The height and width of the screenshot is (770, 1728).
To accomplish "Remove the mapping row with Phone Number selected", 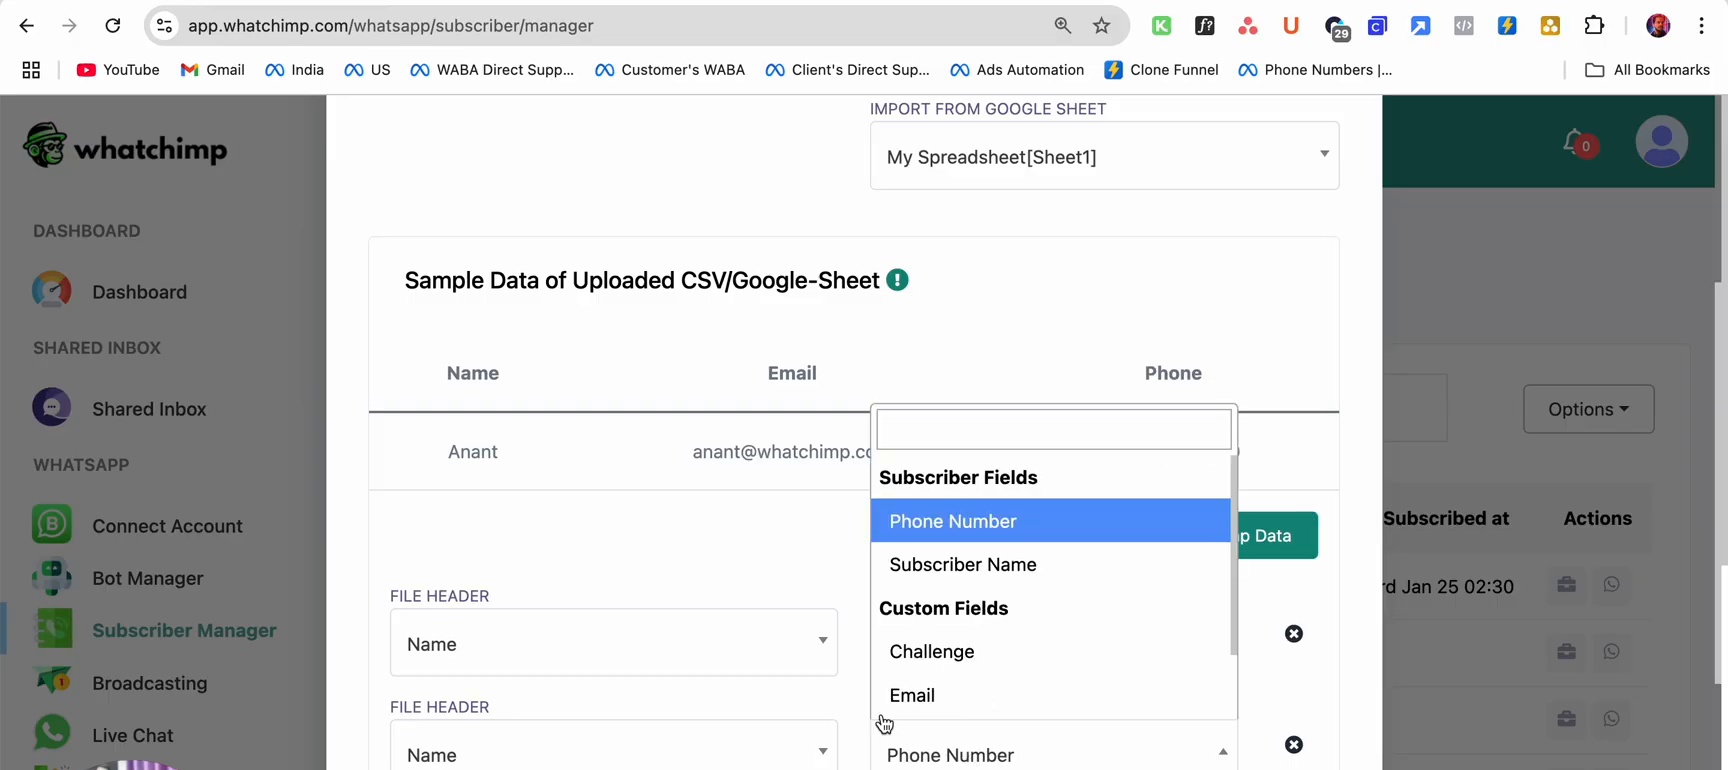I will 1294,745.
